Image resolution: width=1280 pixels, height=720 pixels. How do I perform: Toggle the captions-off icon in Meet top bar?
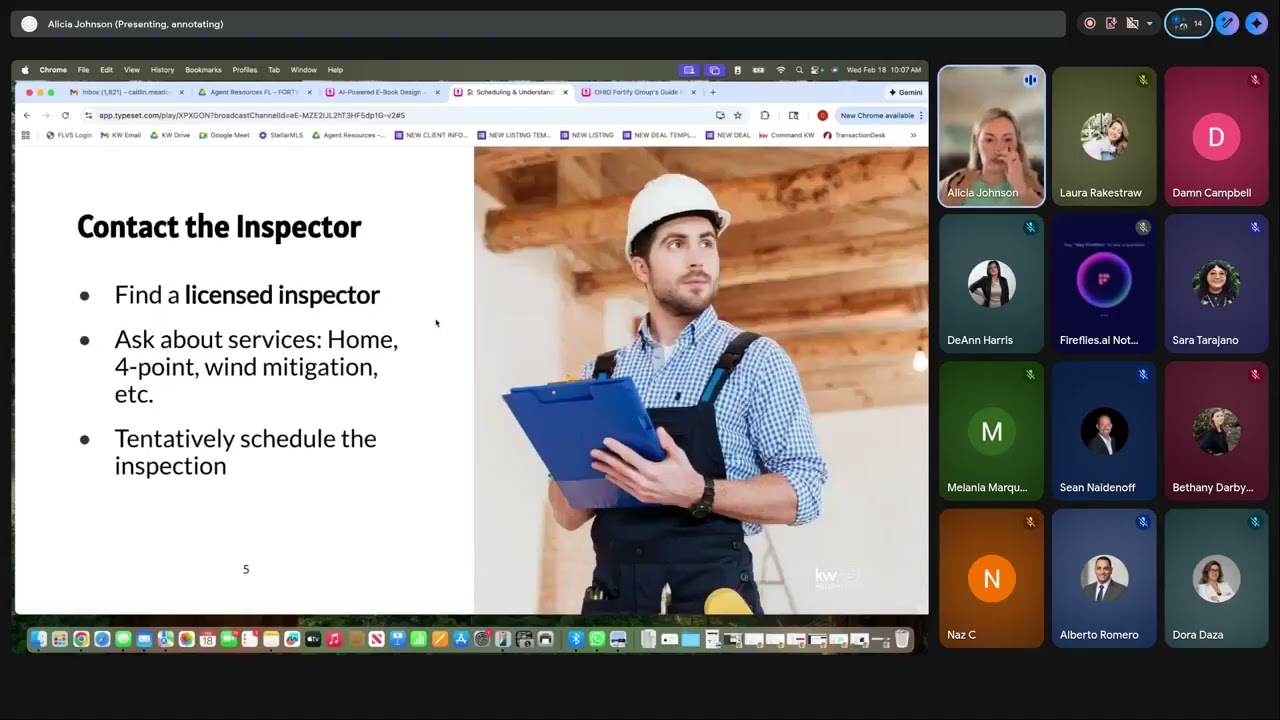1132,23
